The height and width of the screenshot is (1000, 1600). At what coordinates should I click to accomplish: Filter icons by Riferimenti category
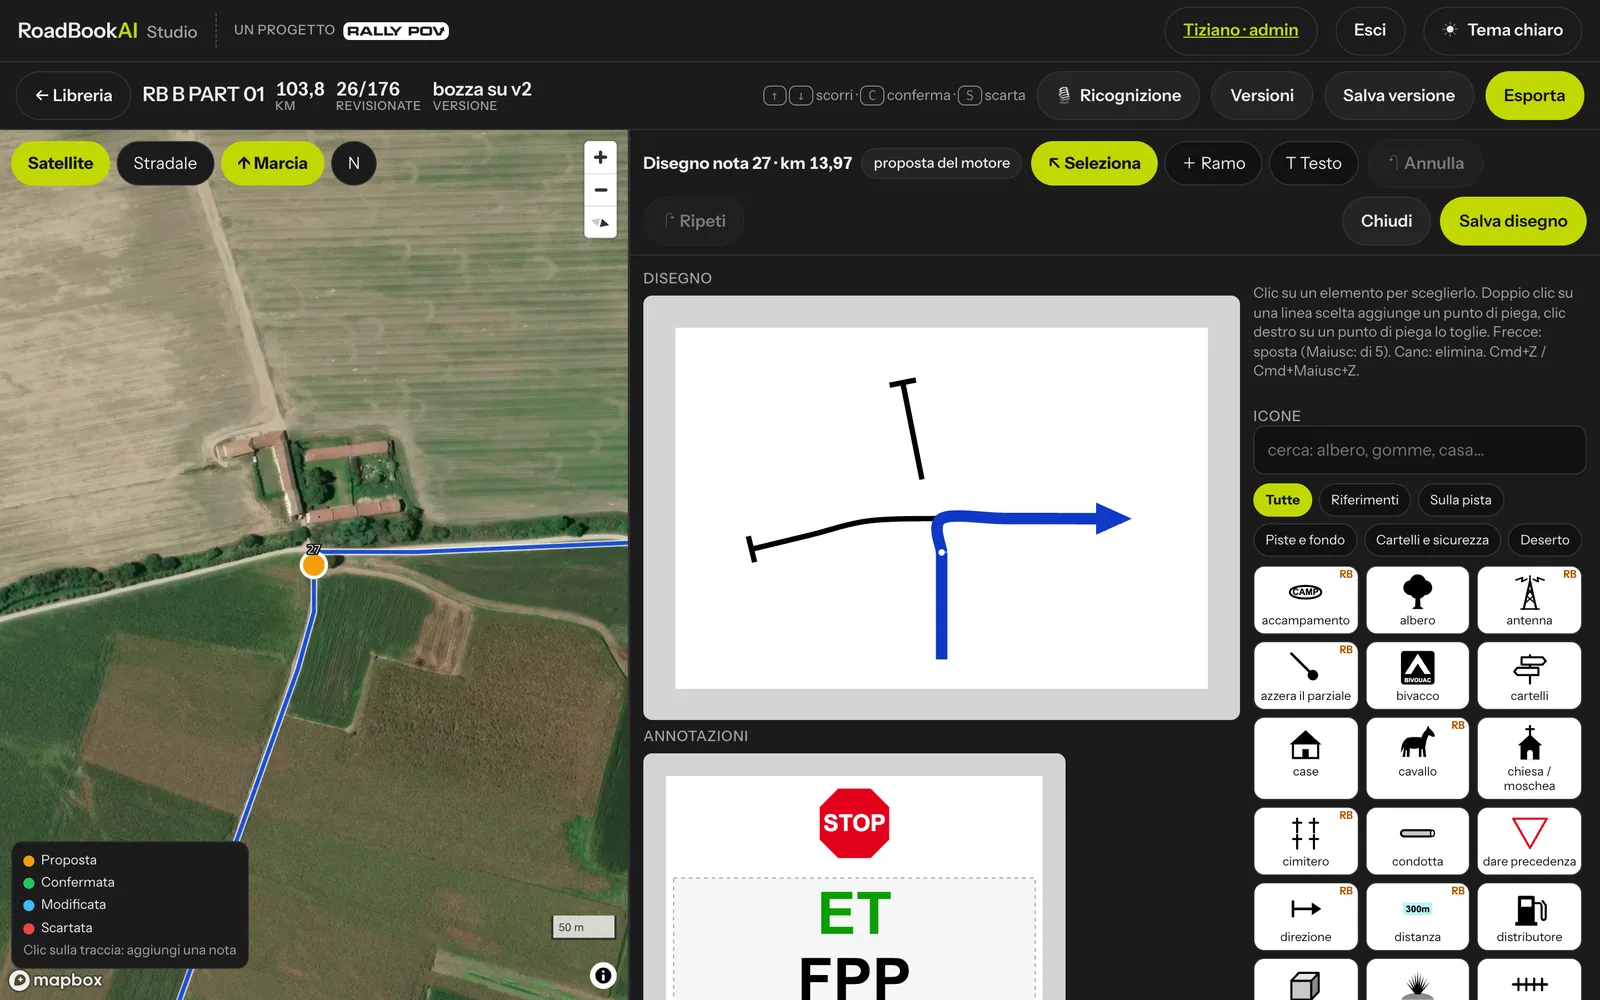pos(1364,500)
